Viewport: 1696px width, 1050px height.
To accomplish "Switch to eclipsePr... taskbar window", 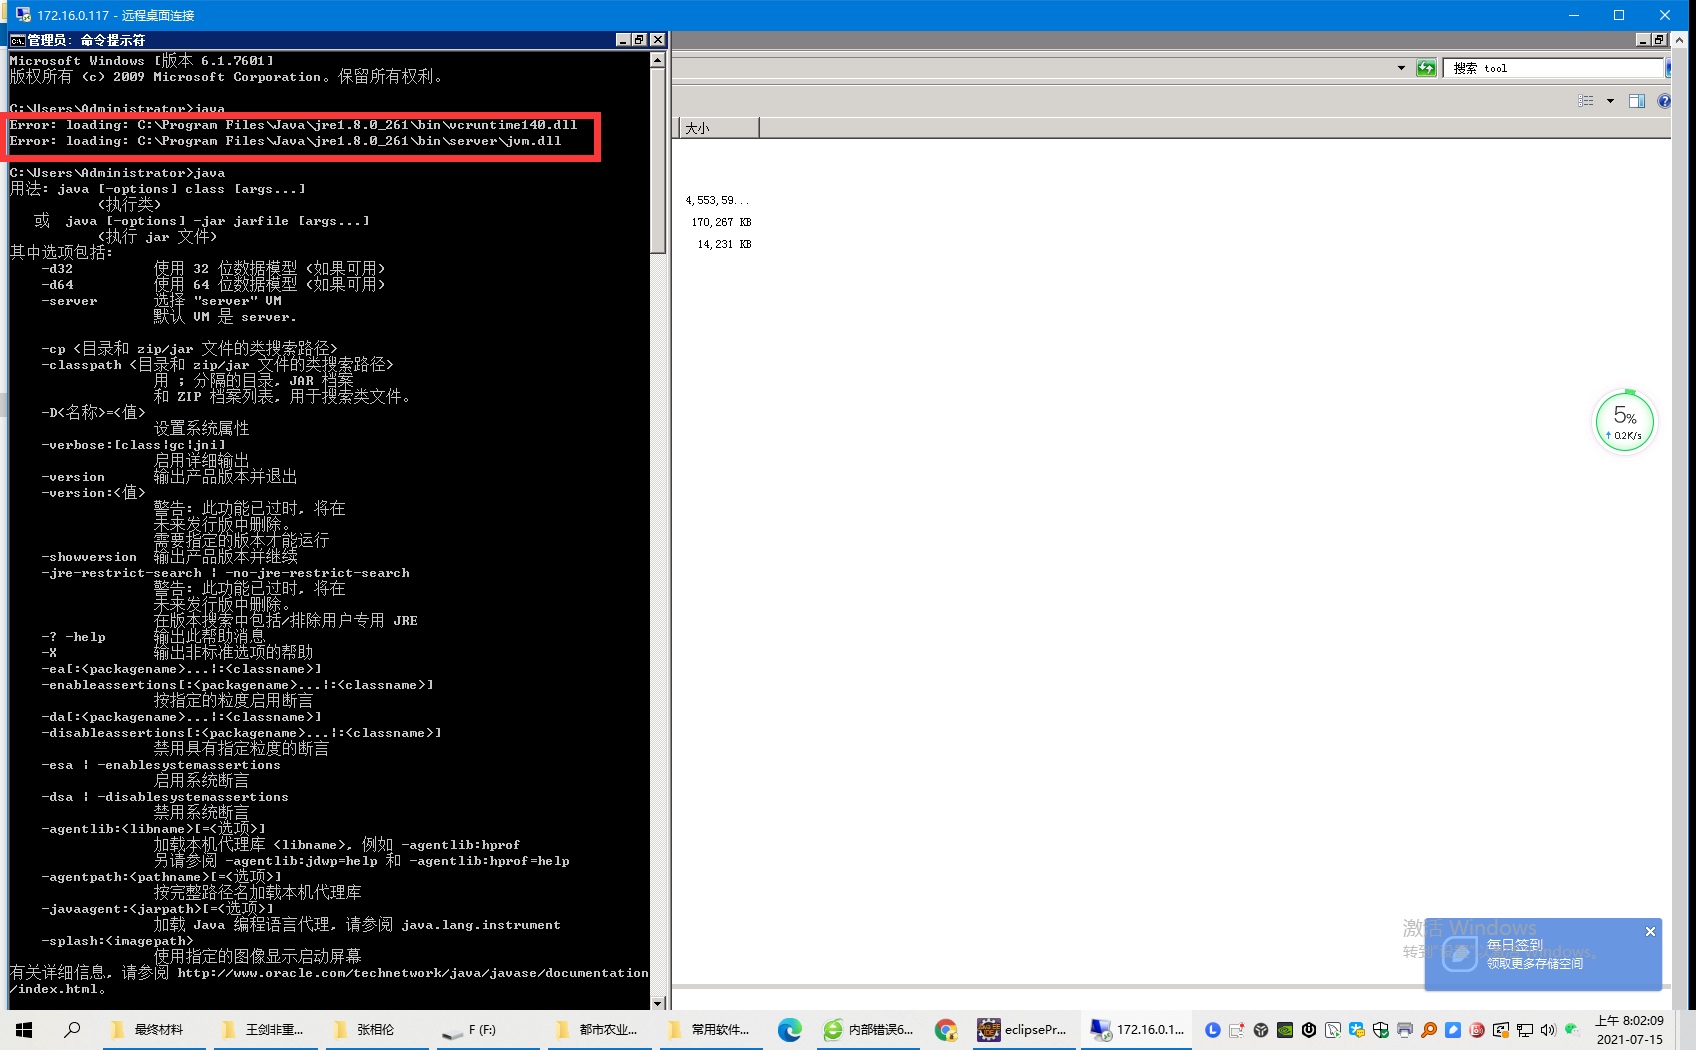I will tap(1024, 1029).
